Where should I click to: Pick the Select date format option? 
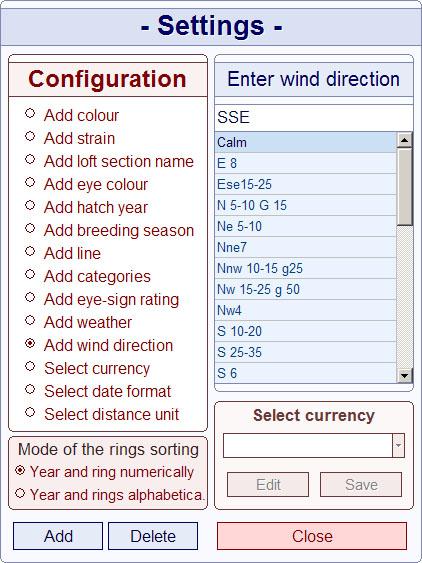tap(30, 390)
